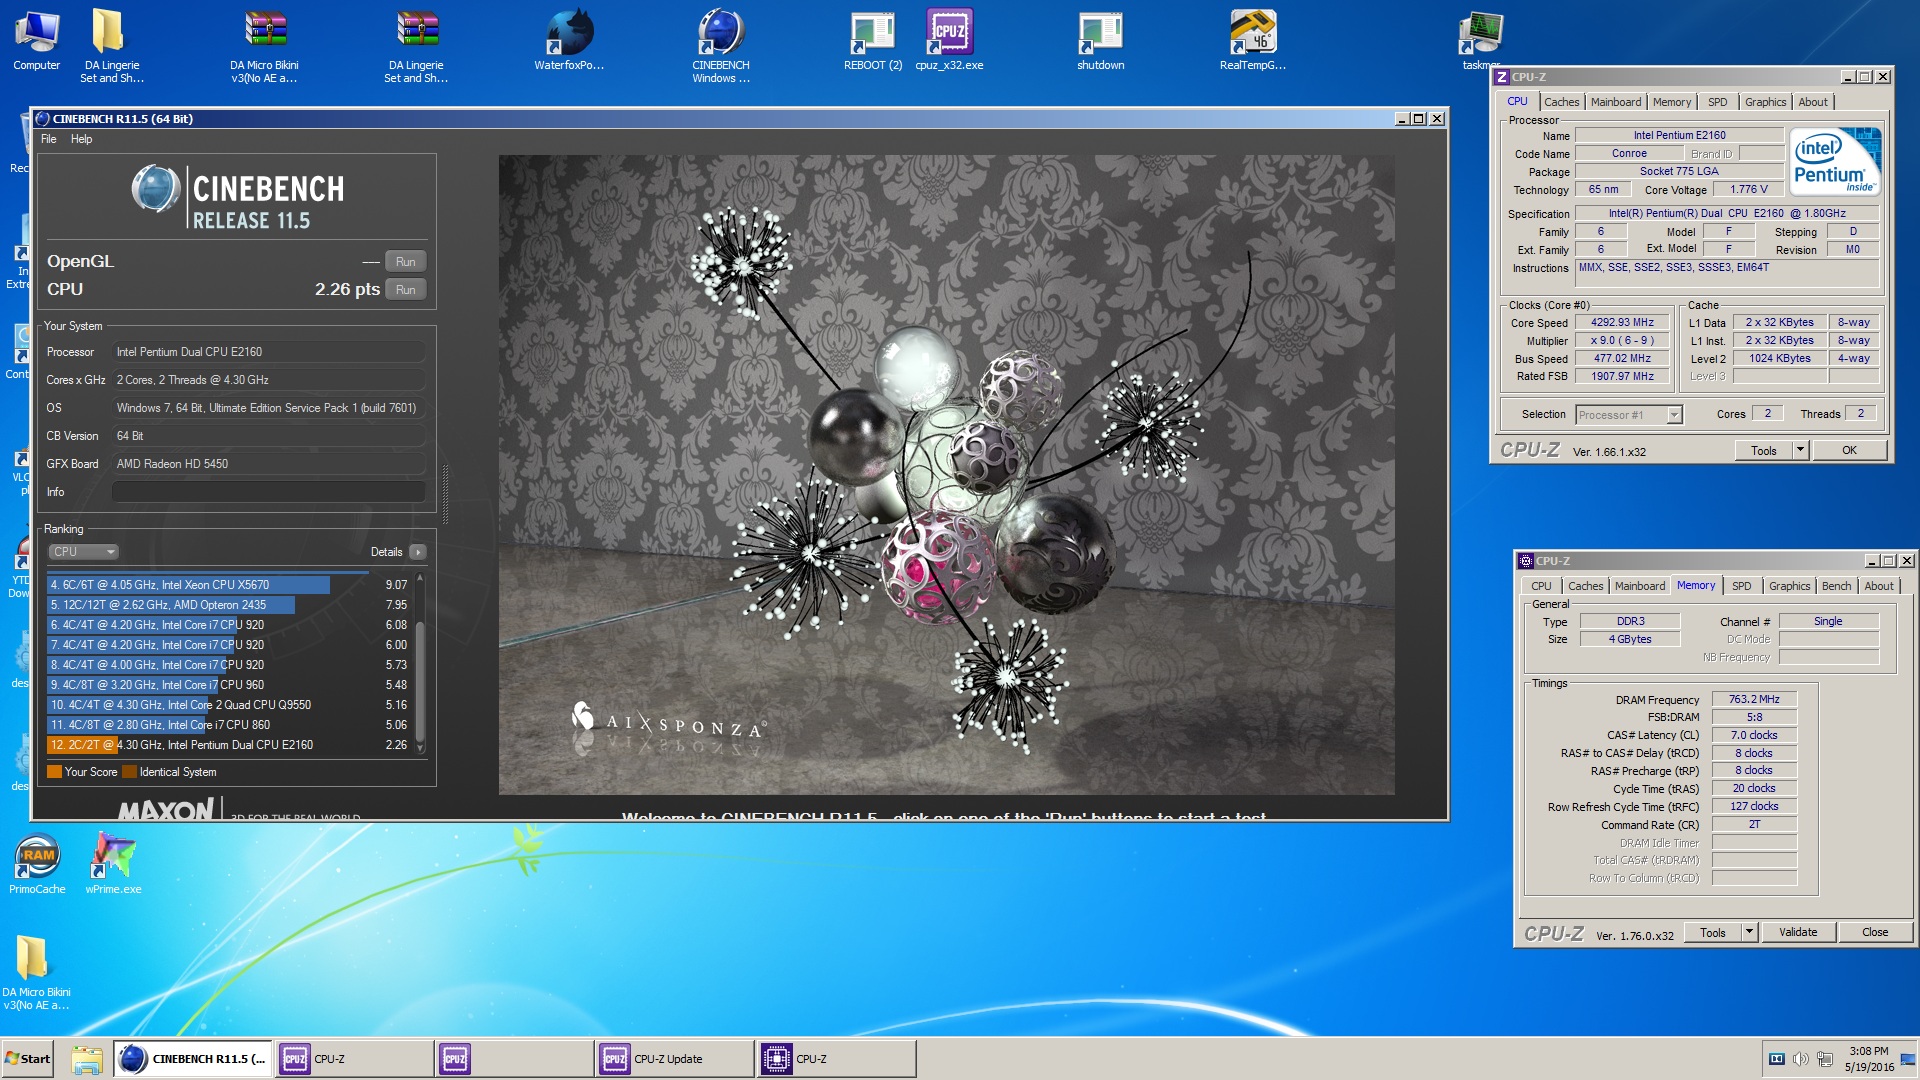Switch to CPU tab in lower CPU-Z
The image size is (1920, 1080).
click(1541, 586)
